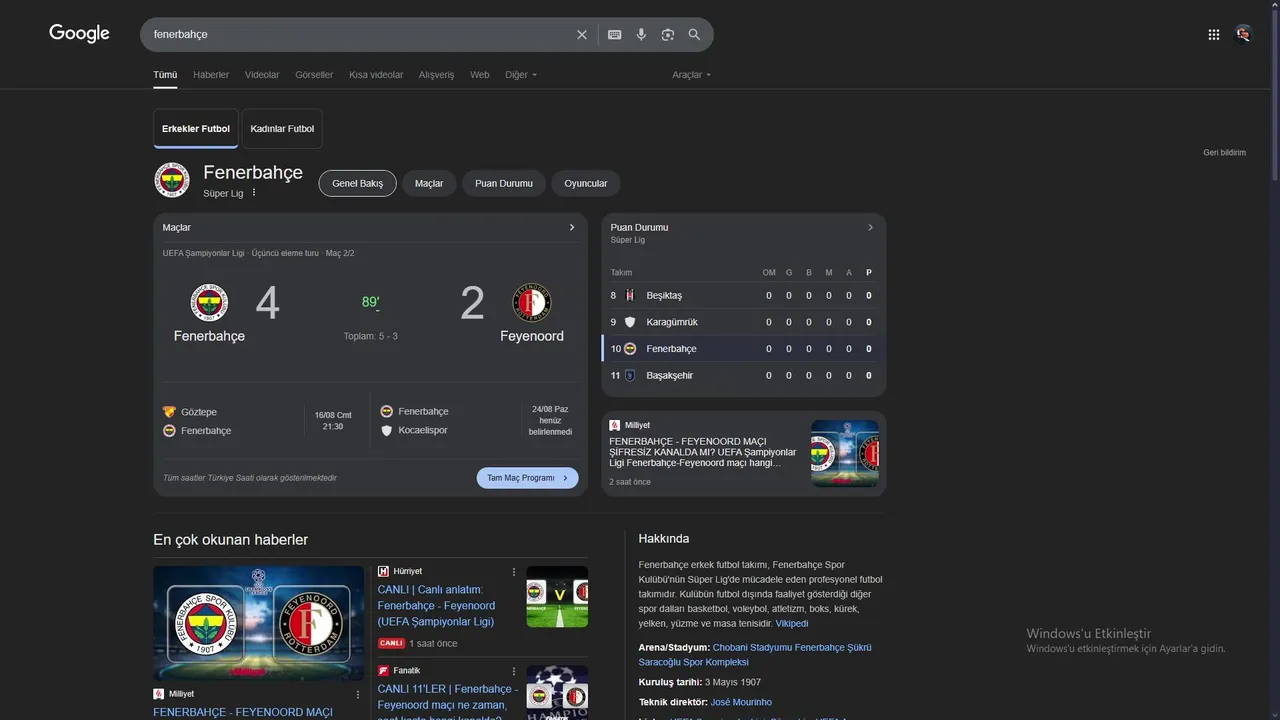
Task: Open the on-screen keyboard icon
Action: [x=615, y=34]
